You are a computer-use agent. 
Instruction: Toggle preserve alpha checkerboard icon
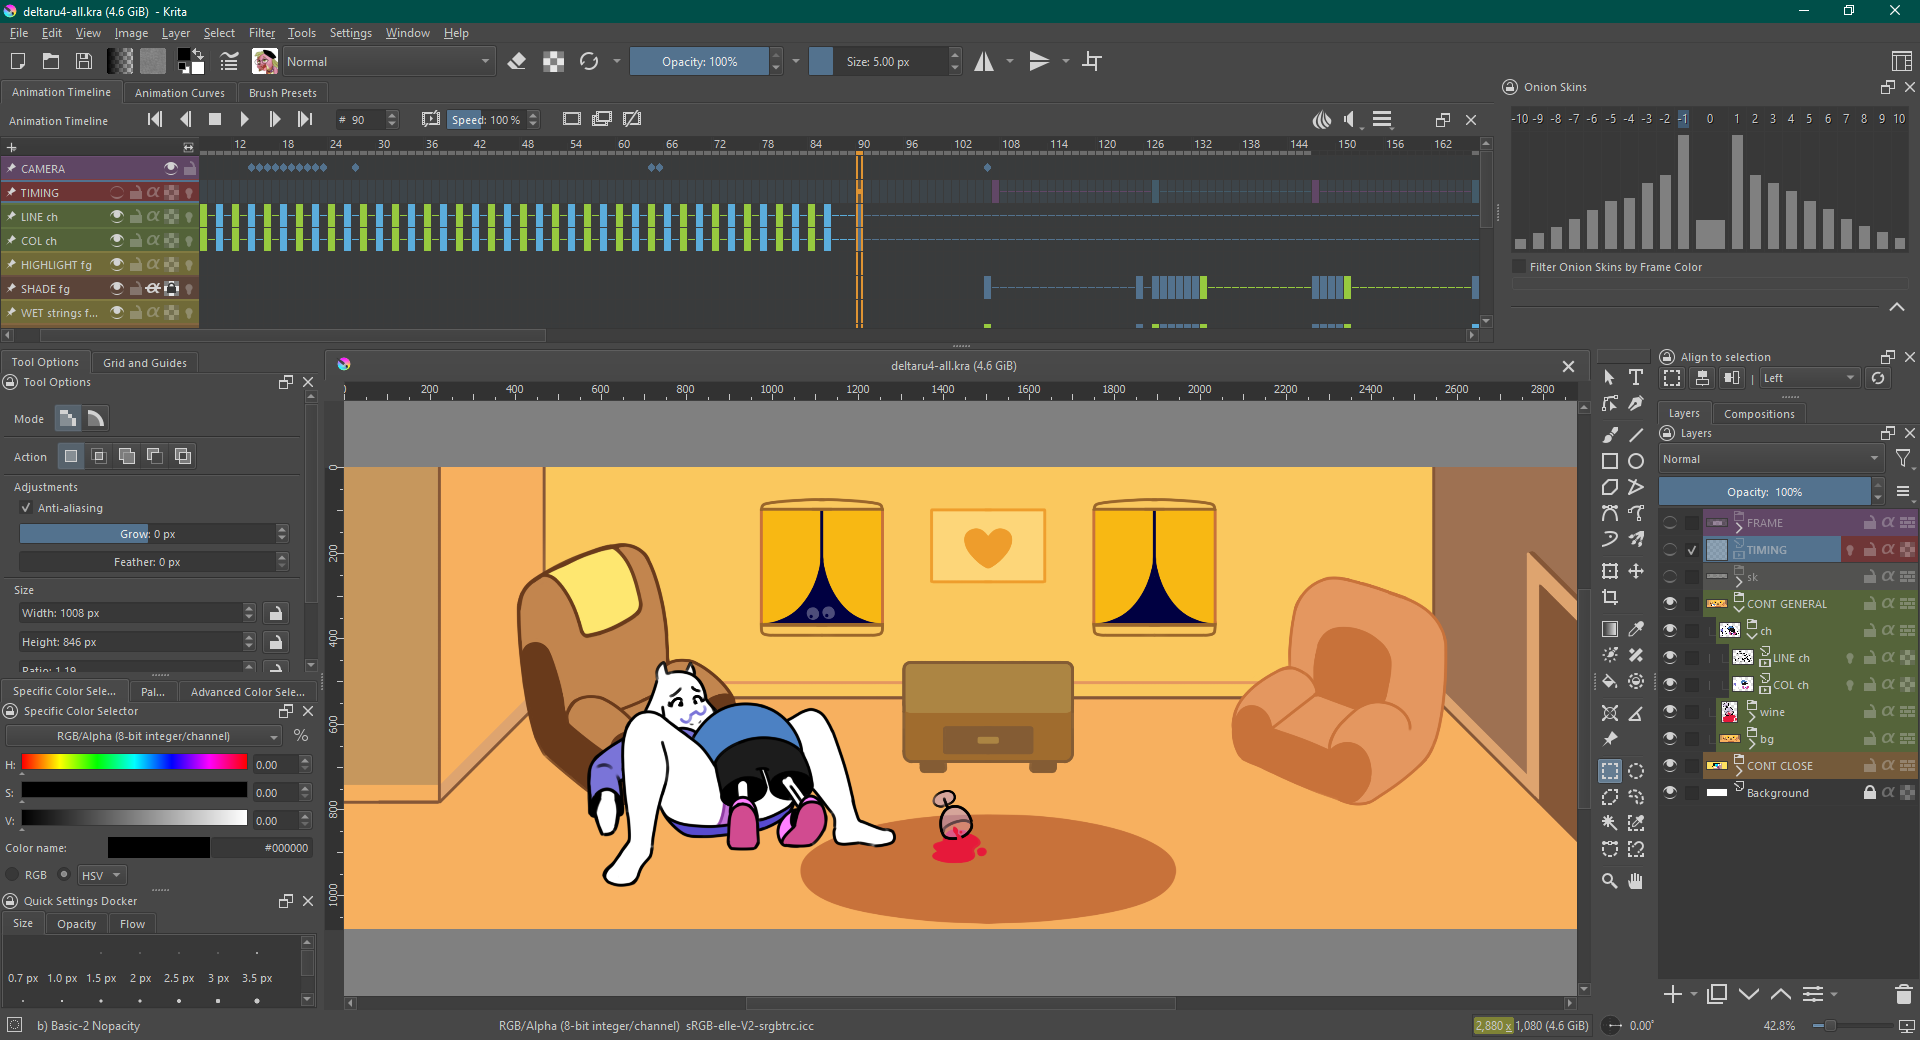pyautogui.click(x=553, y=62)
